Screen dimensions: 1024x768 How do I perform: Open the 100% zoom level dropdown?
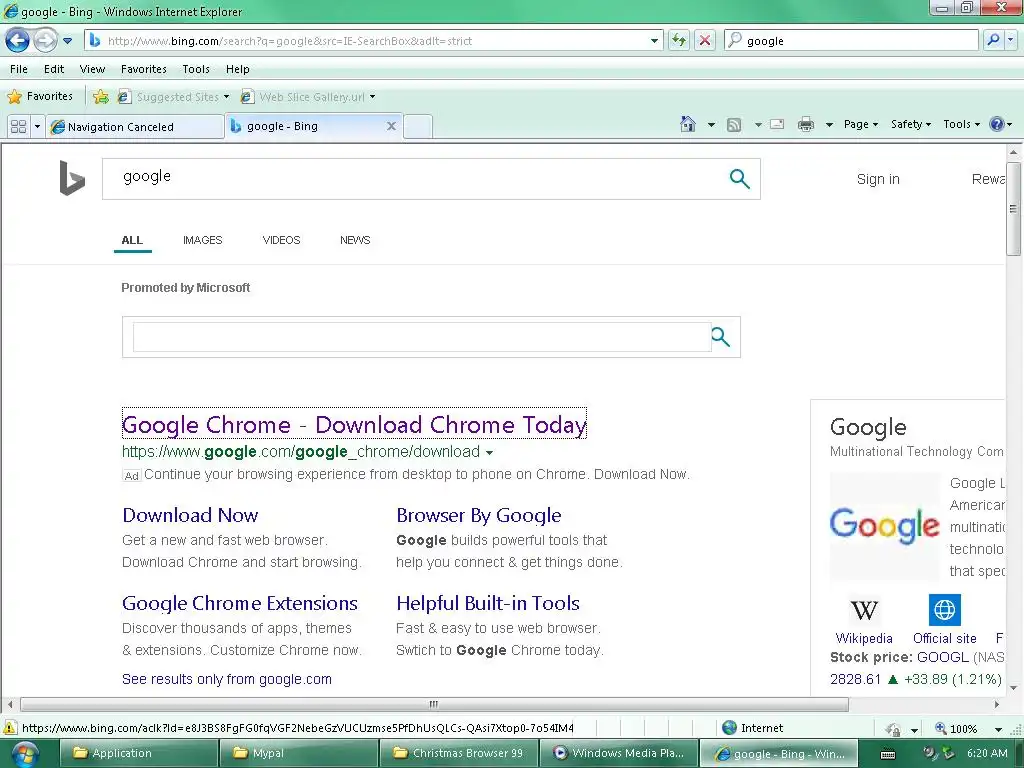pyautogui.click(x=998, y=729)
